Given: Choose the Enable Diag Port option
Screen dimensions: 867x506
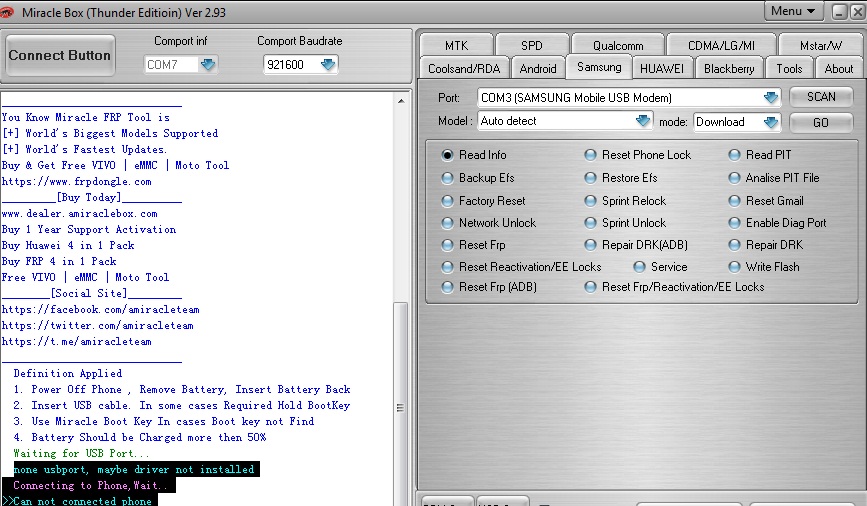Looking at the screenshot, I should point(734,223).
